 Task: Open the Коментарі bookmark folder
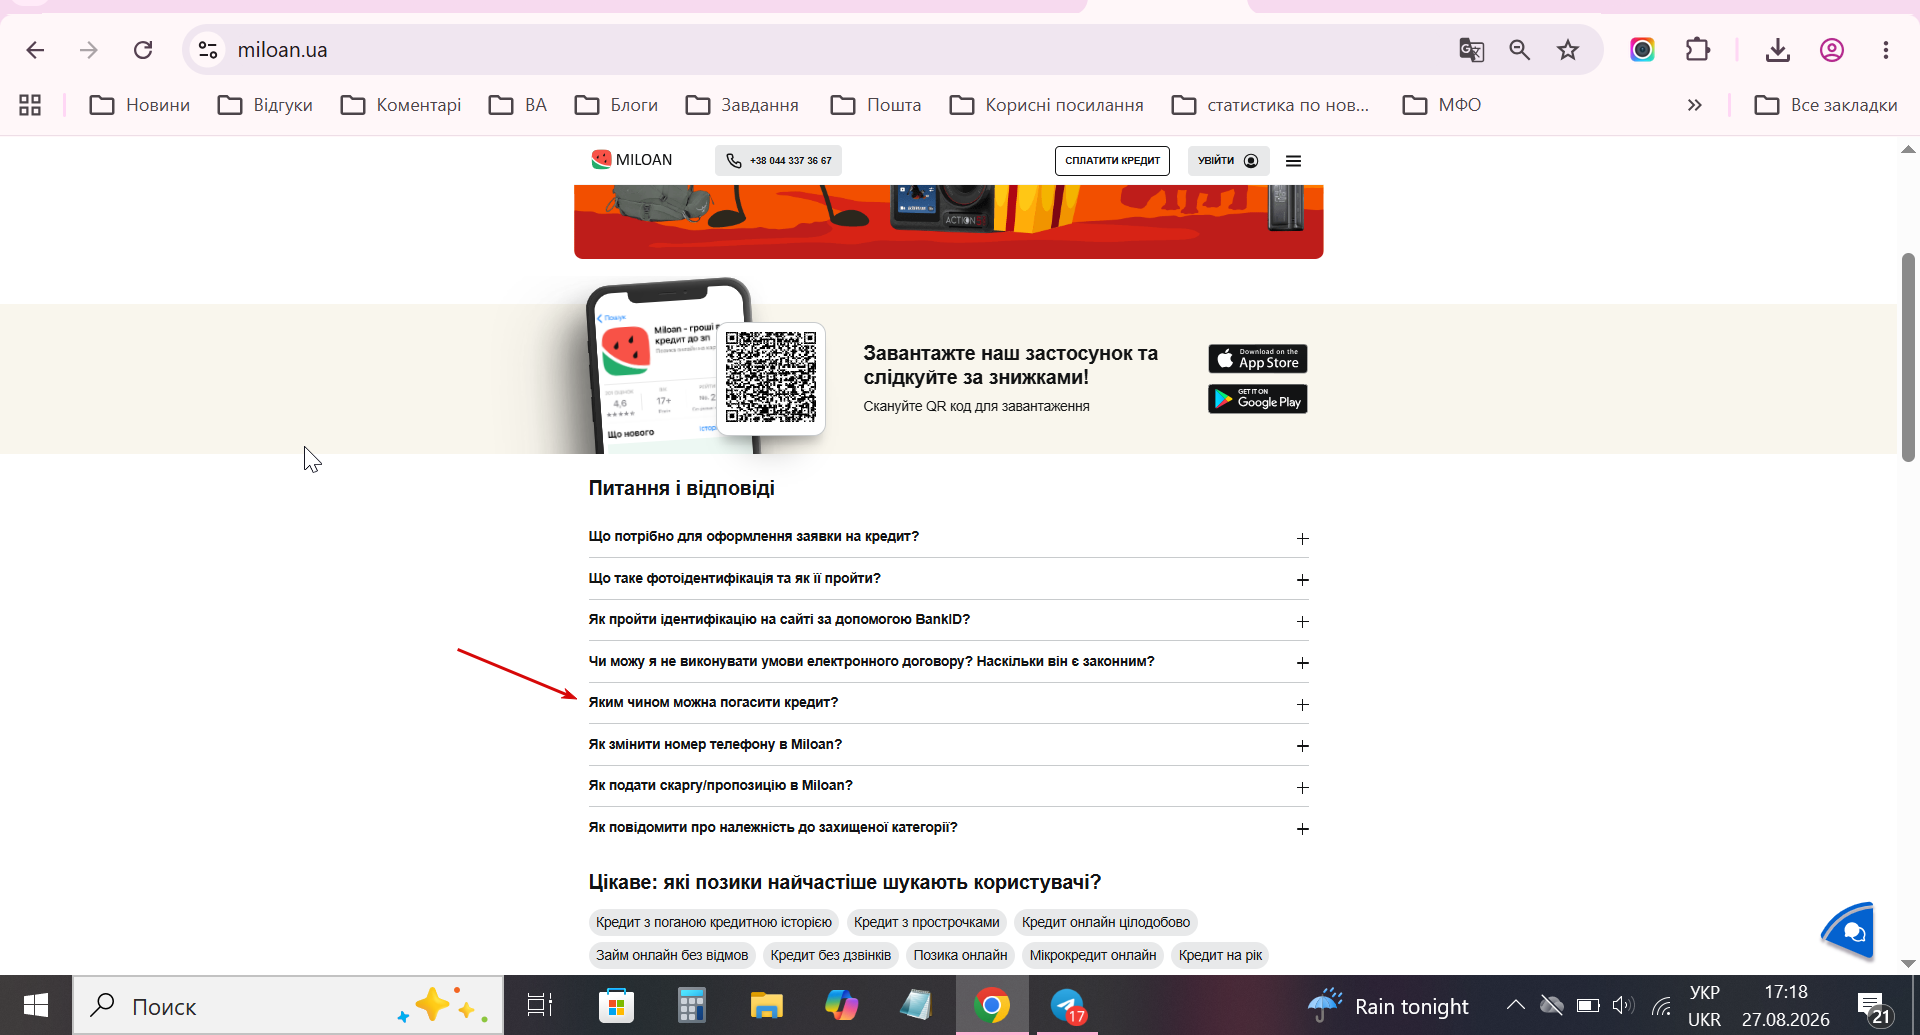[x=401, y=105]
